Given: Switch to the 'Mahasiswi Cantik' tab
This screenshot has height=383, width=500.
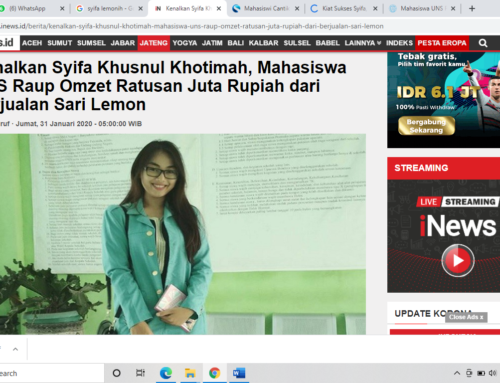Looking at the screenshot, I should click(266, 8).
